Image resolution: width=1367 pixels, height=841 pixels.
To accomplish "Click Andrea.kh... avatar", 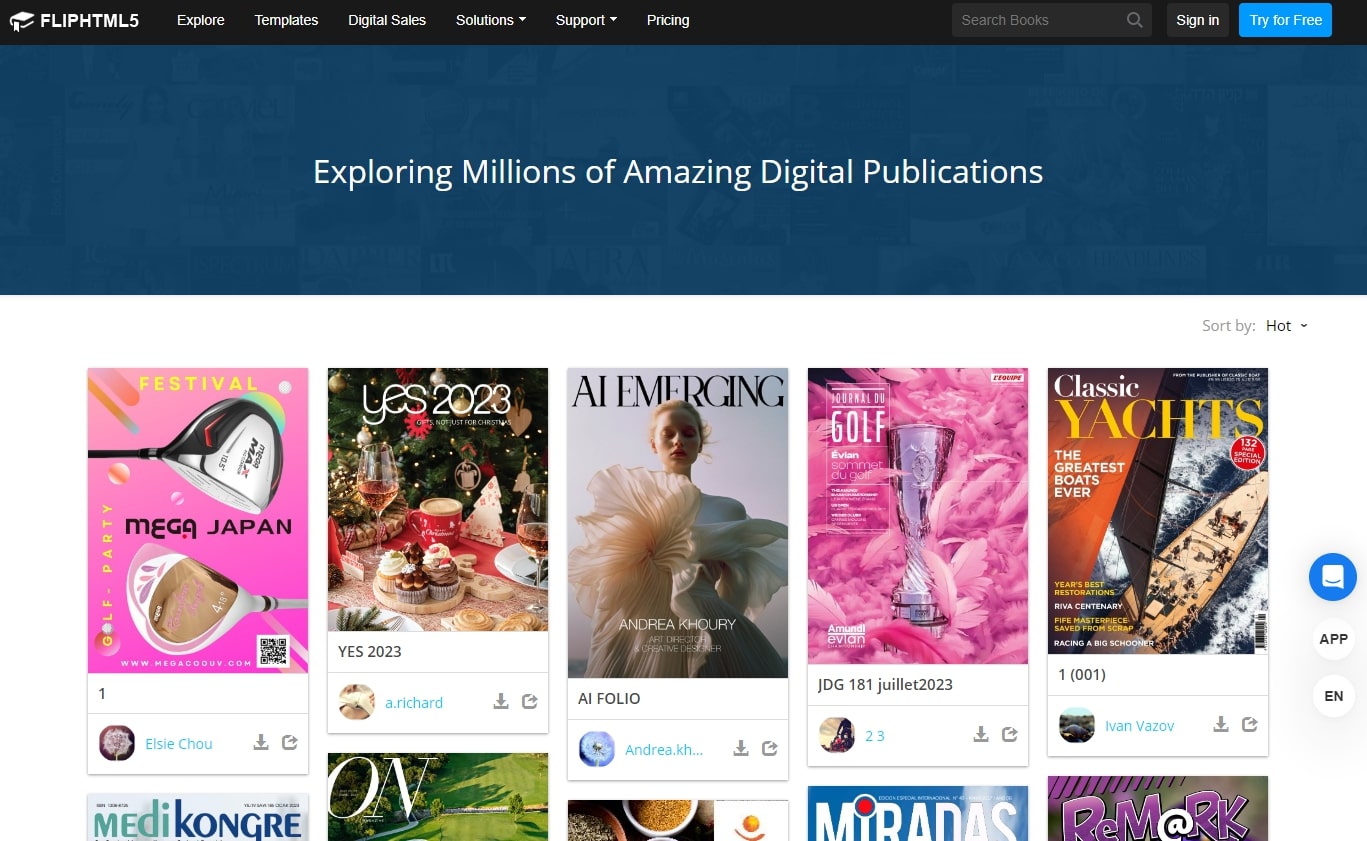I will [597, 749].
